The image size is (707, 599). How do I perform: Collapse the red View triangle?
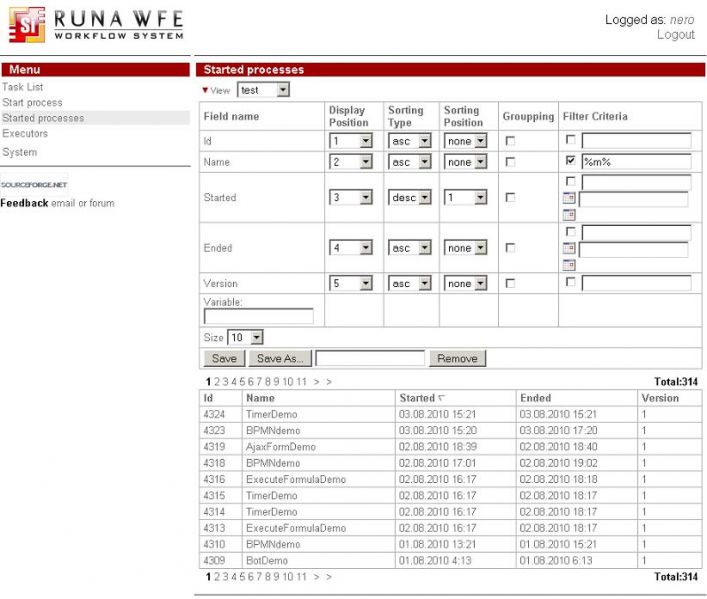[206, 90]
